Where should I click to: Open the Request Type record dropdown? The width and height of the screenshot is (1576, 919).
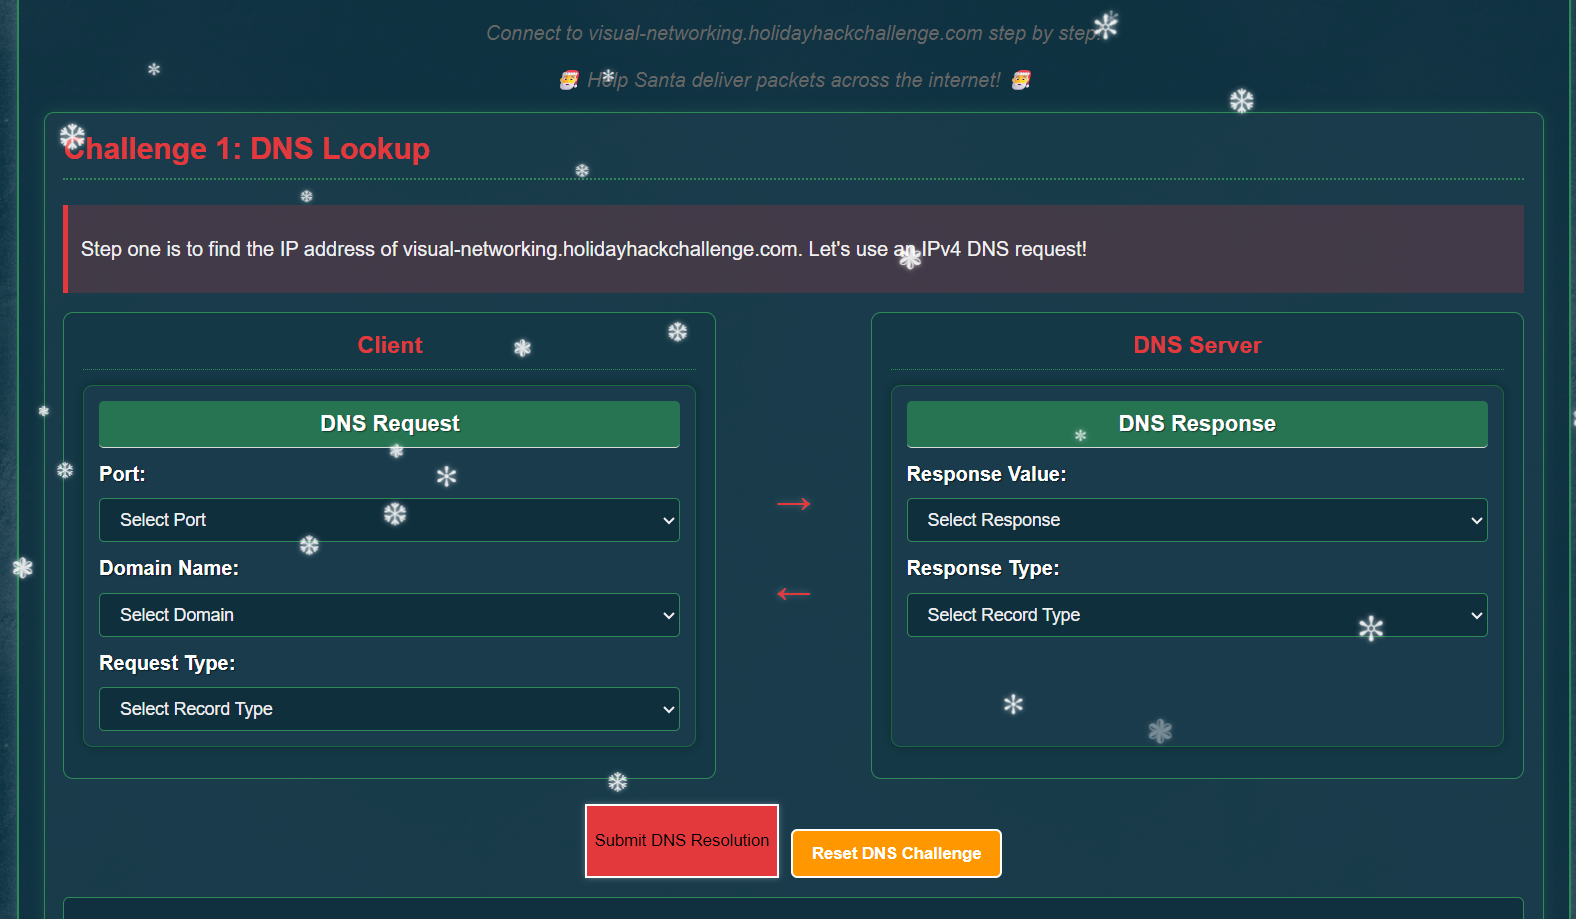coord(389,709)
